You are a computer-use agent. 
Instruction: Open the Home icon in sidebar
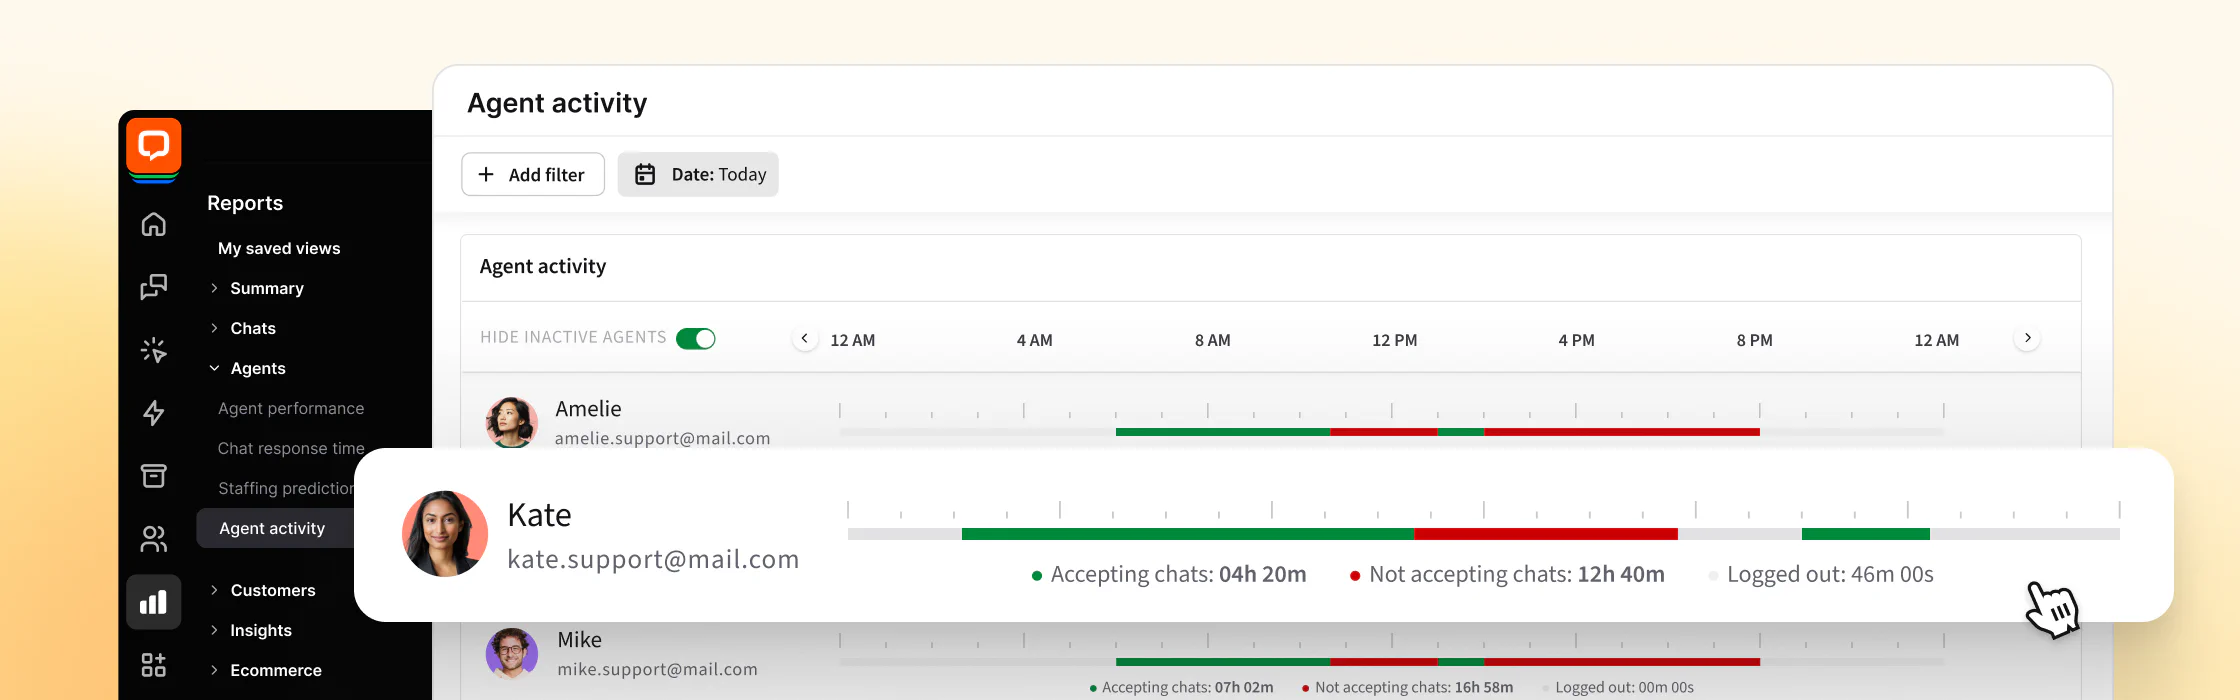[x=154, y=224]
